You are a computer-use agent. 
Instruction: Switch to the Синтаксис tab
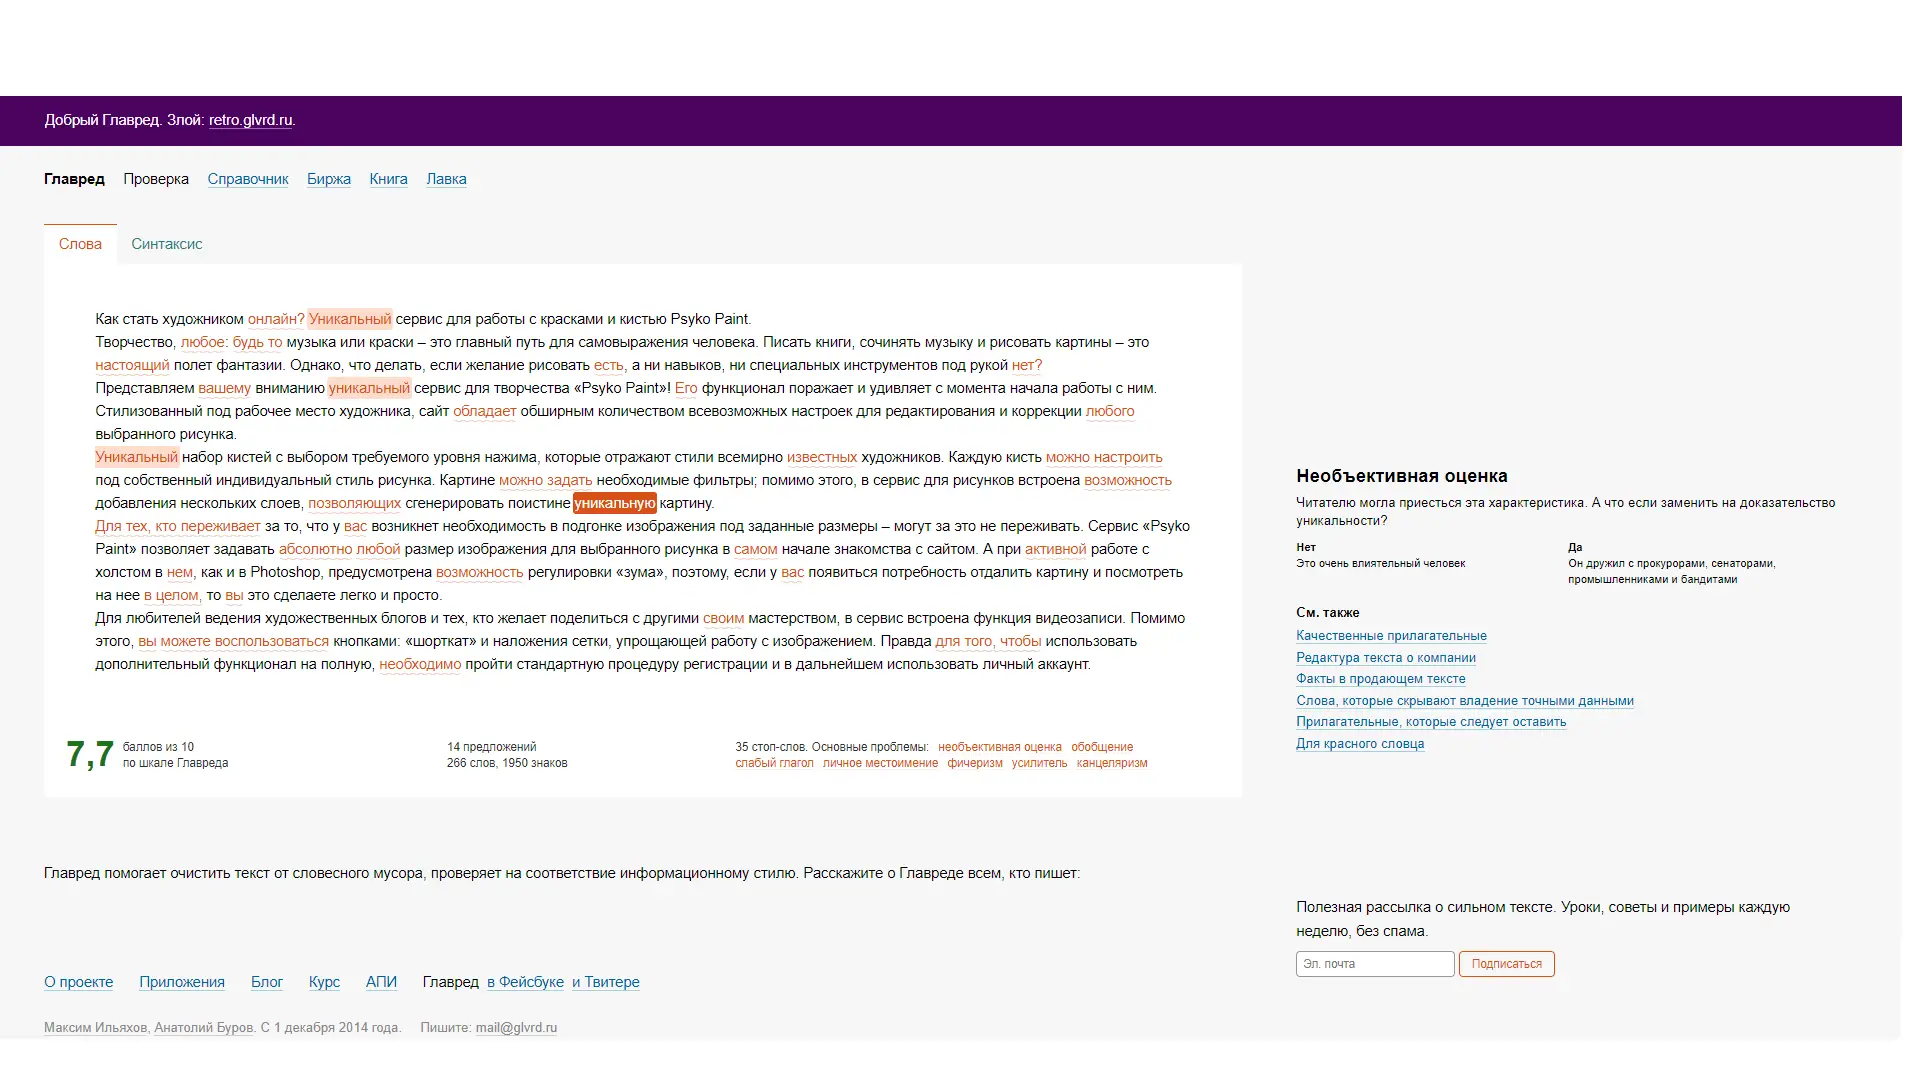coord(166,244)
